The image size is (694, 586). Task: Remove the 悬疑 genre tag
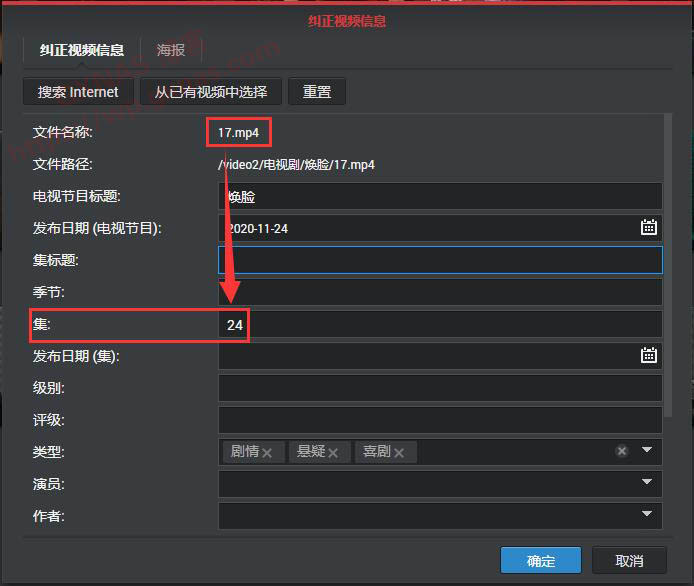point(333,453)
